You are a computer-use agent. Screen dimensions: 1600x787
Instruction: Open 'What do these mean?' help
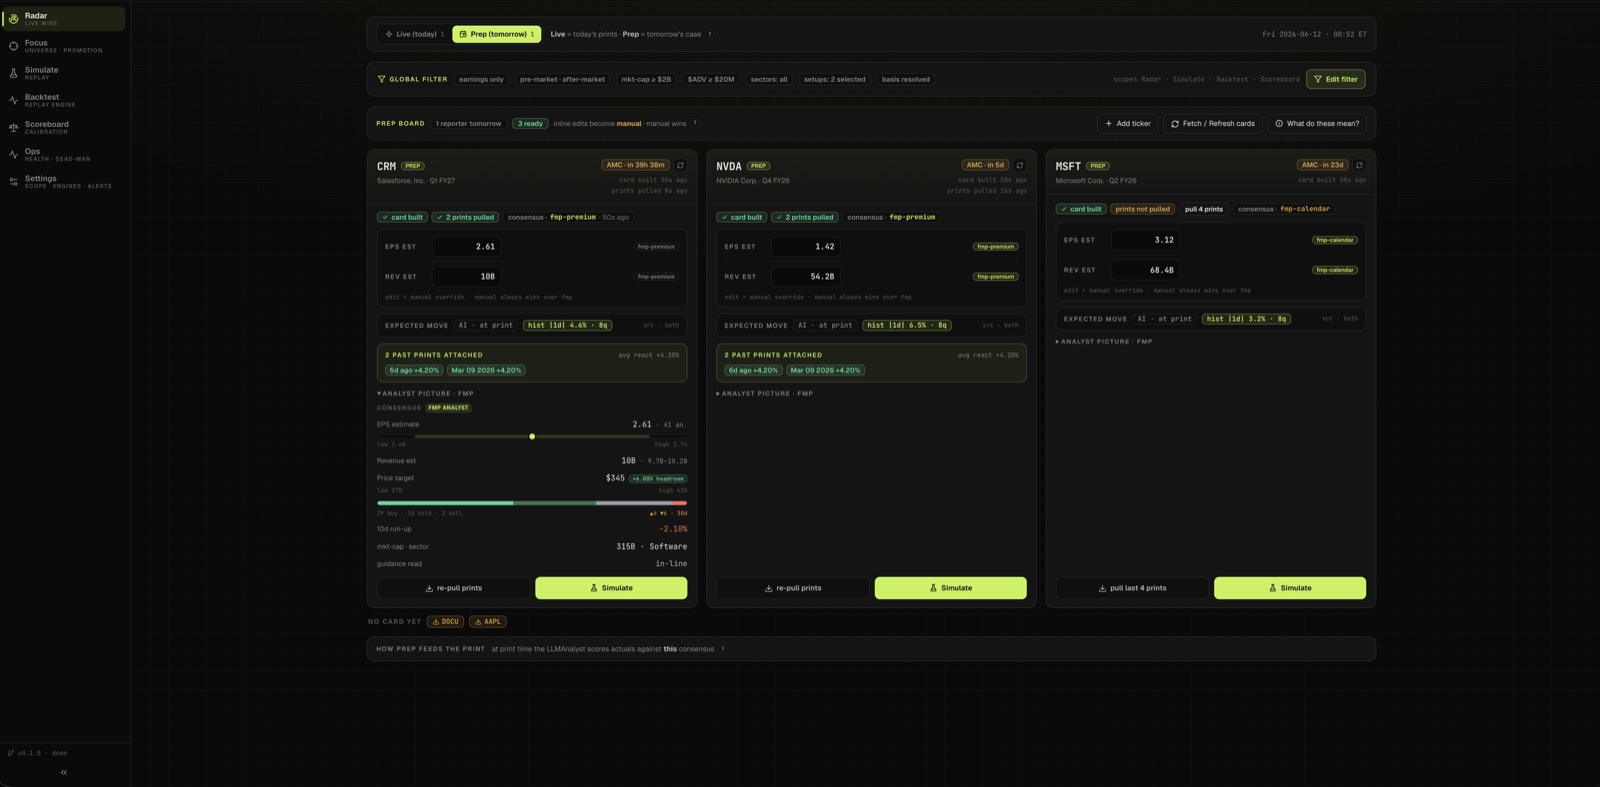pos(1317,123)
